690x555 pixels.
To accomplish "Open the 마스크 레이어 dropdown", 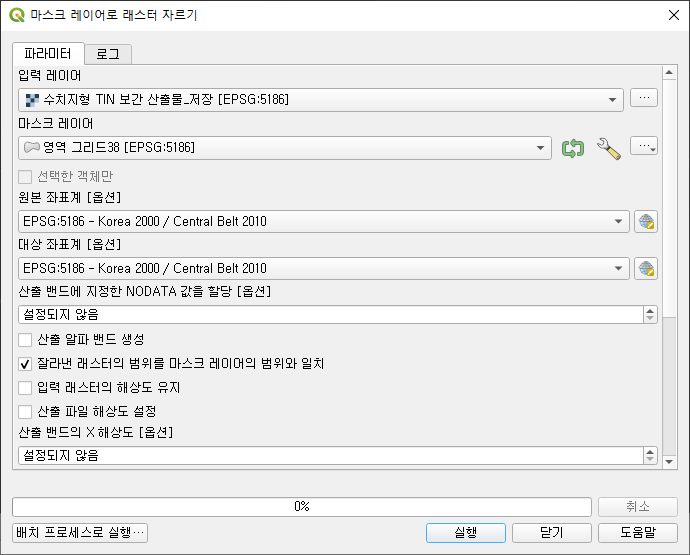I will coord(285,148).
